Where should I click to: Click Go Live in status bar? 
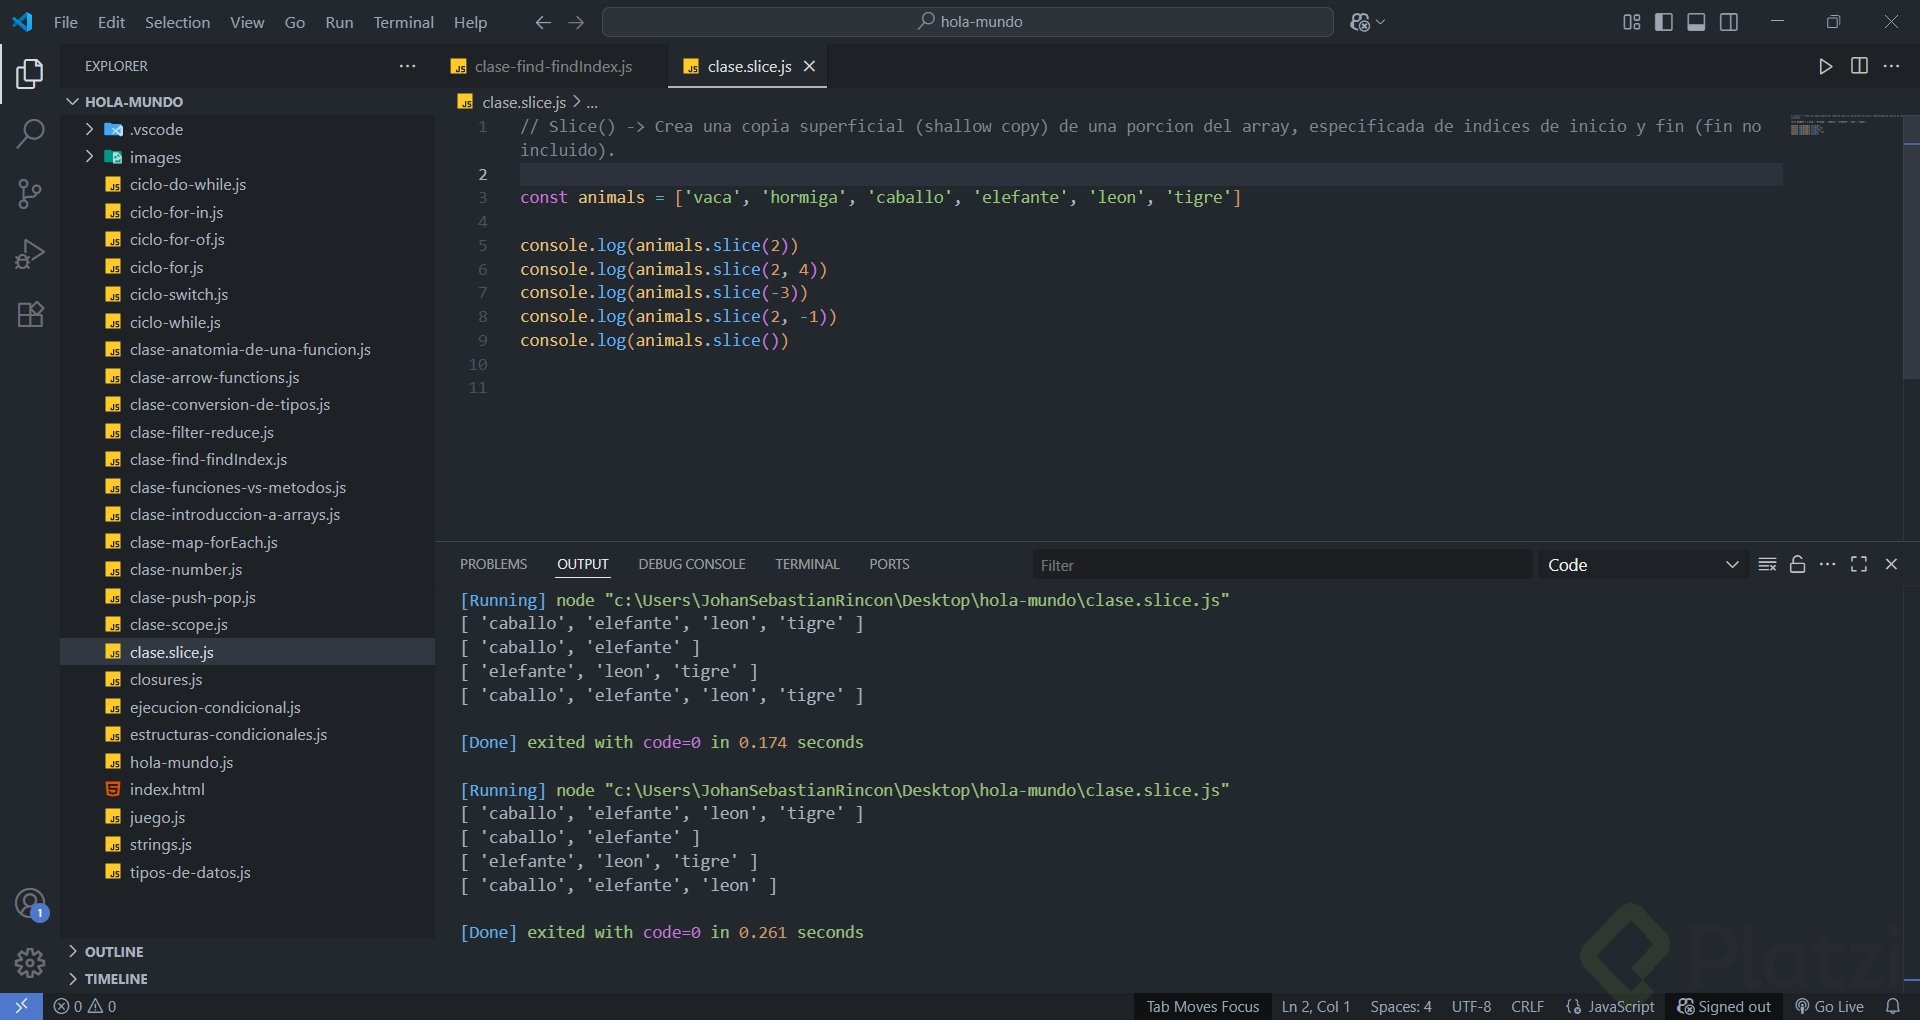tap(1829, 1006)
